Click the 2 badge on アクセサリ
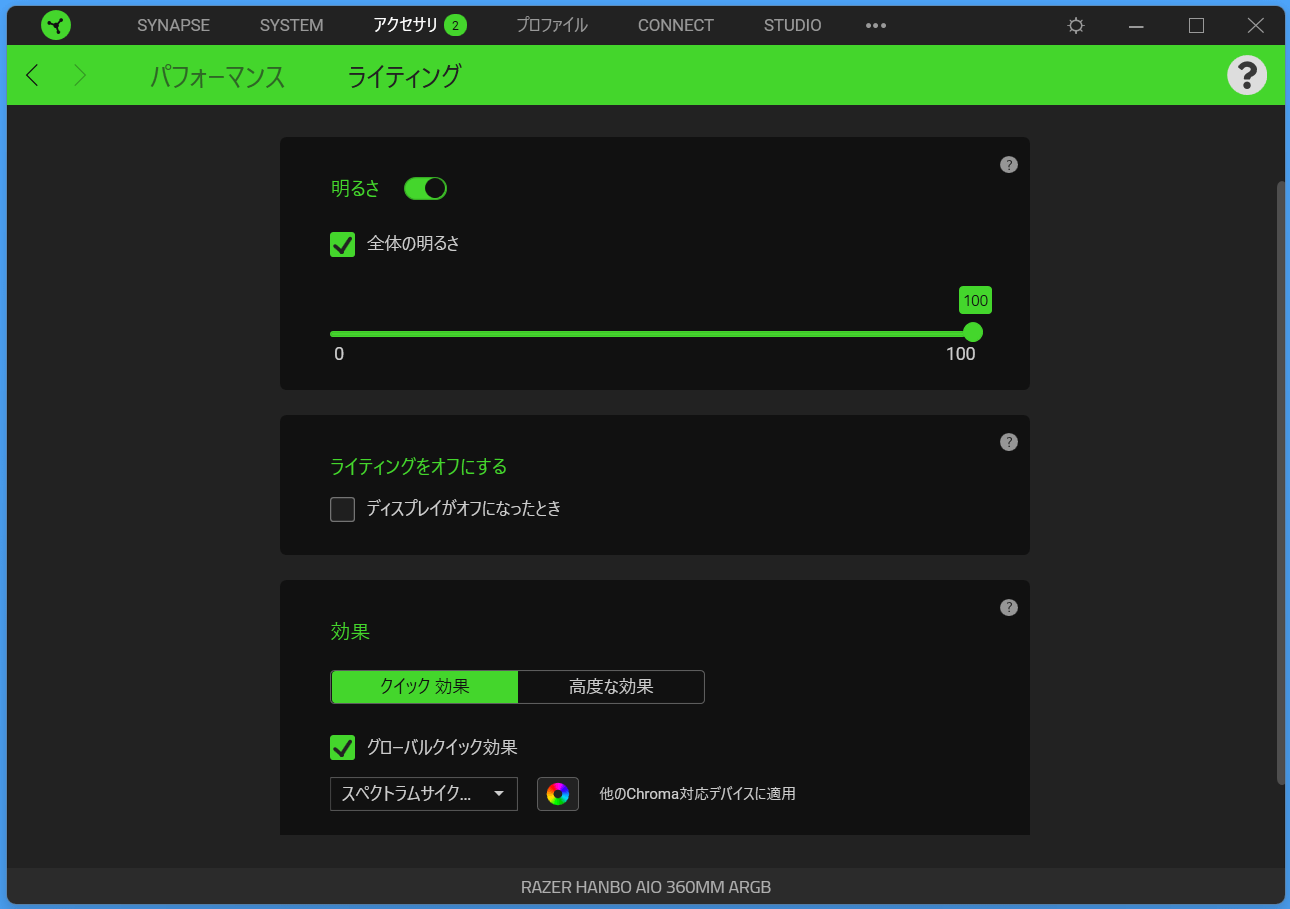This screenshot has width=1290, height=909. pos(455,26)
